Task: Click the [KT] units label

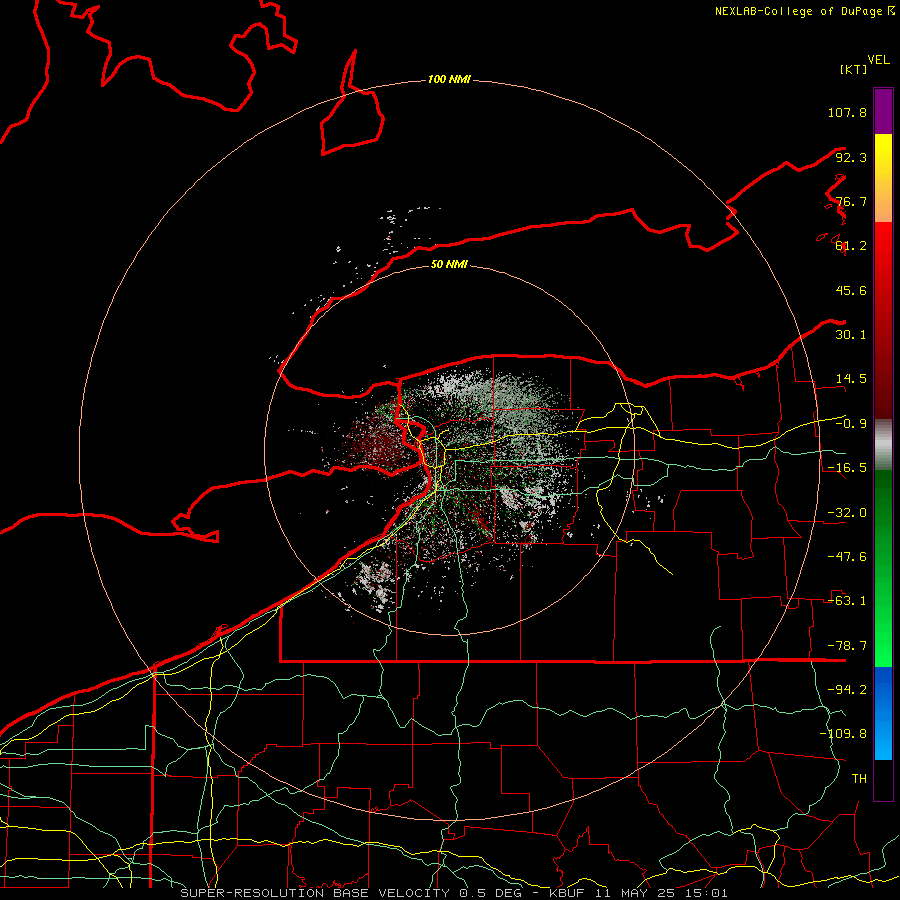Action: [854, 69]
